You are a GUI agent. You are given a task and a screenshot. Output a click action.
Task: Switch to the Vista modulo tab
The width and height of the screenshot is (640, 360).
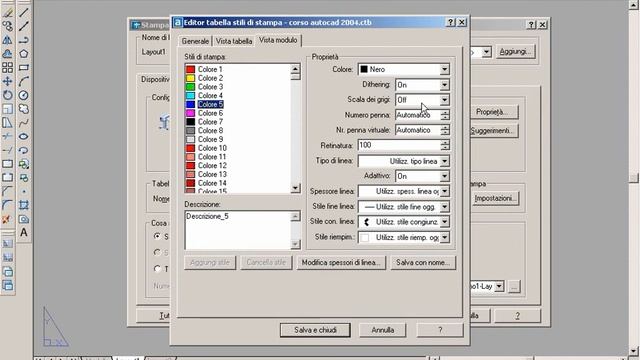coord(278,40)
